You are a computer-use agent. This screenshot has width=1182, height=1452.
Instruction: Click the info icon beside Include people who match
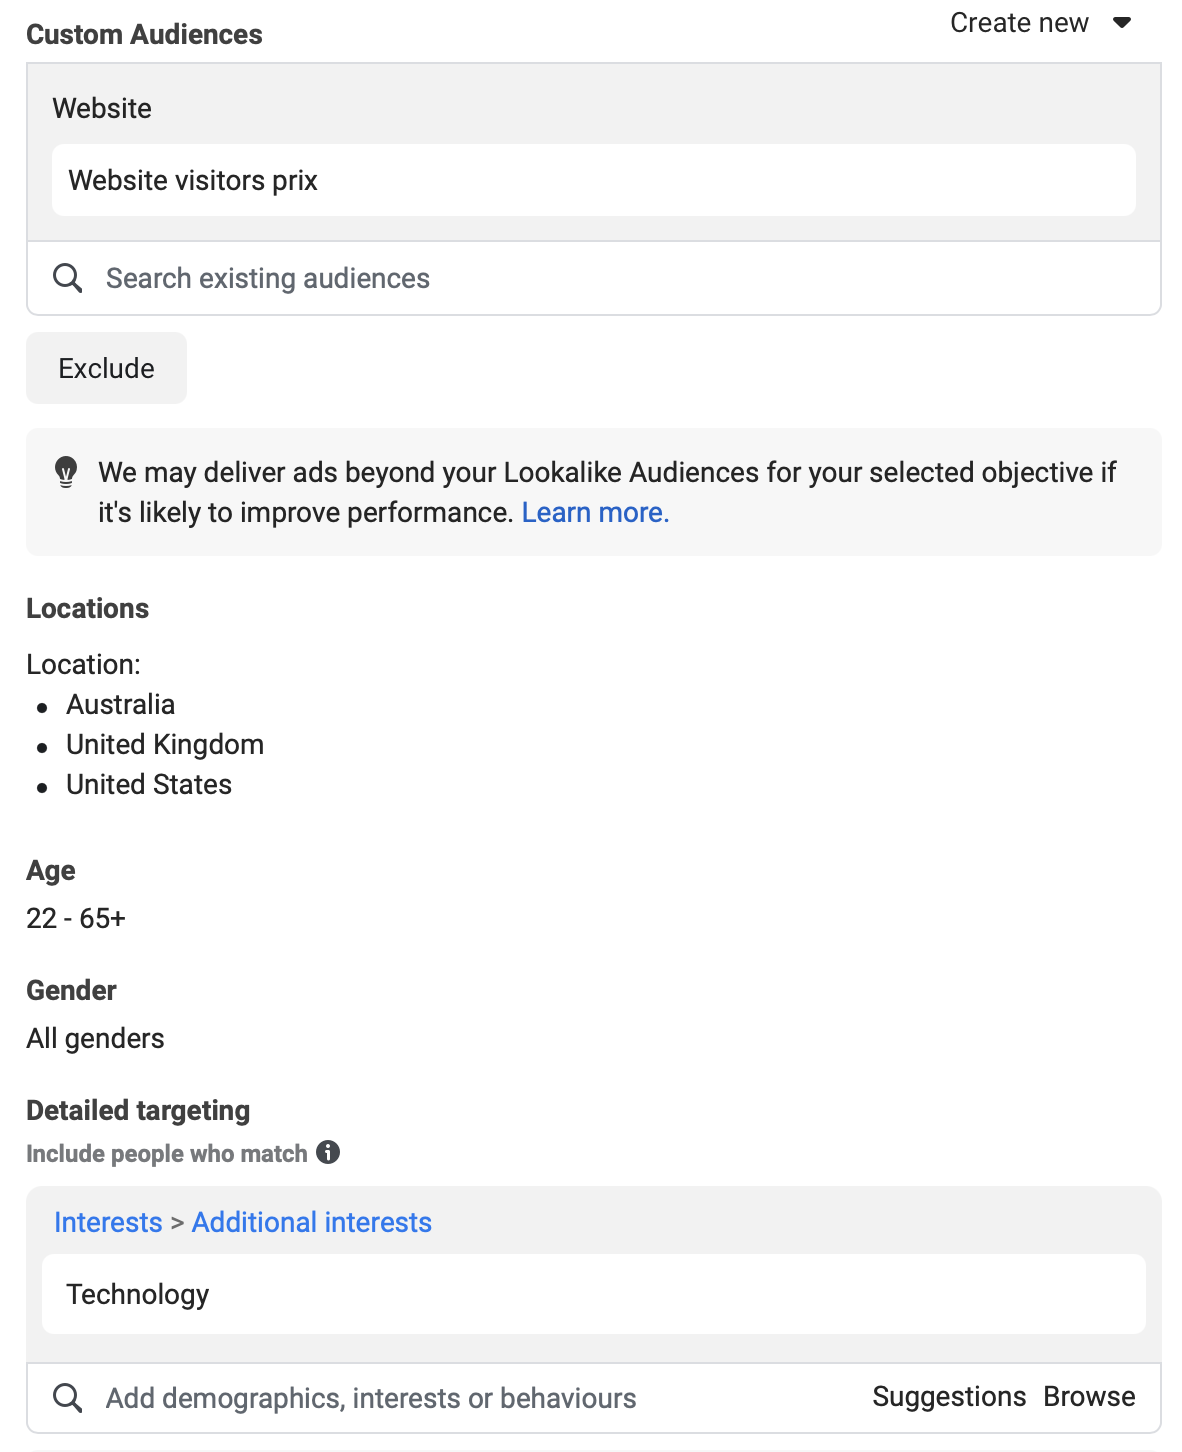[328, 1153]
